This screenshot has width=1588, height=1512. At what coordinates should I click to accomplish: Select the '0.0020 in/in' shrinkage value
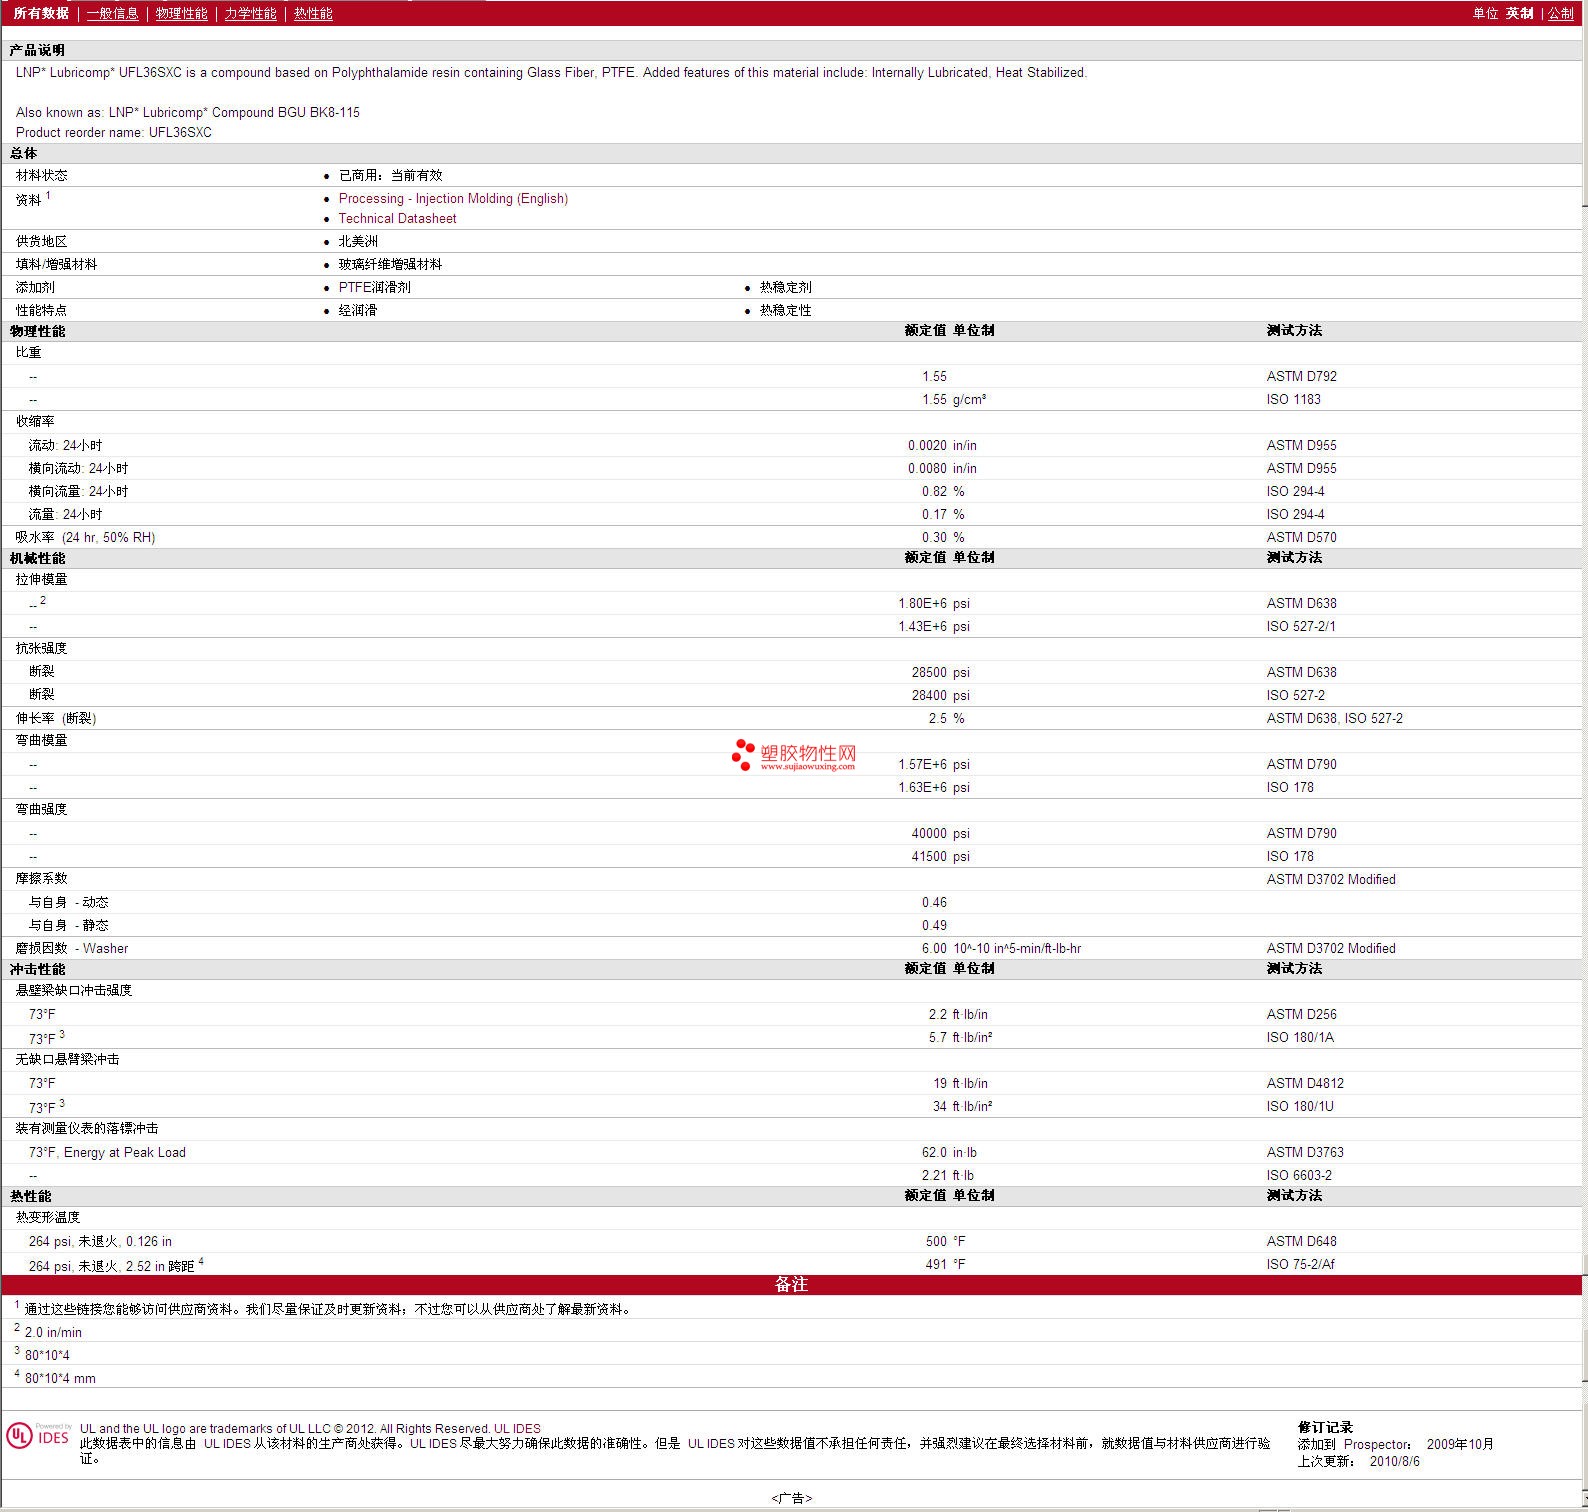pos(942,445)
